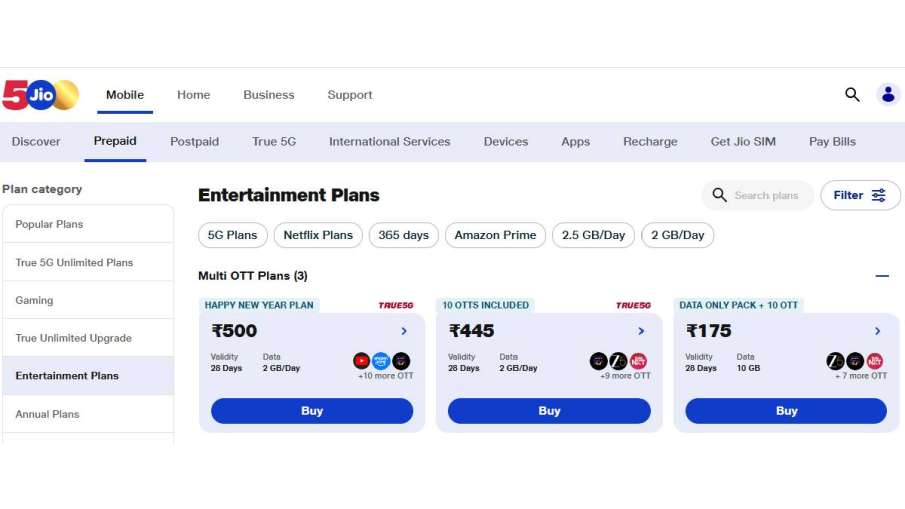Click the OTT app icons on ₹500 plan
Screen dimensions: 905x509
[x=381, y=361]
